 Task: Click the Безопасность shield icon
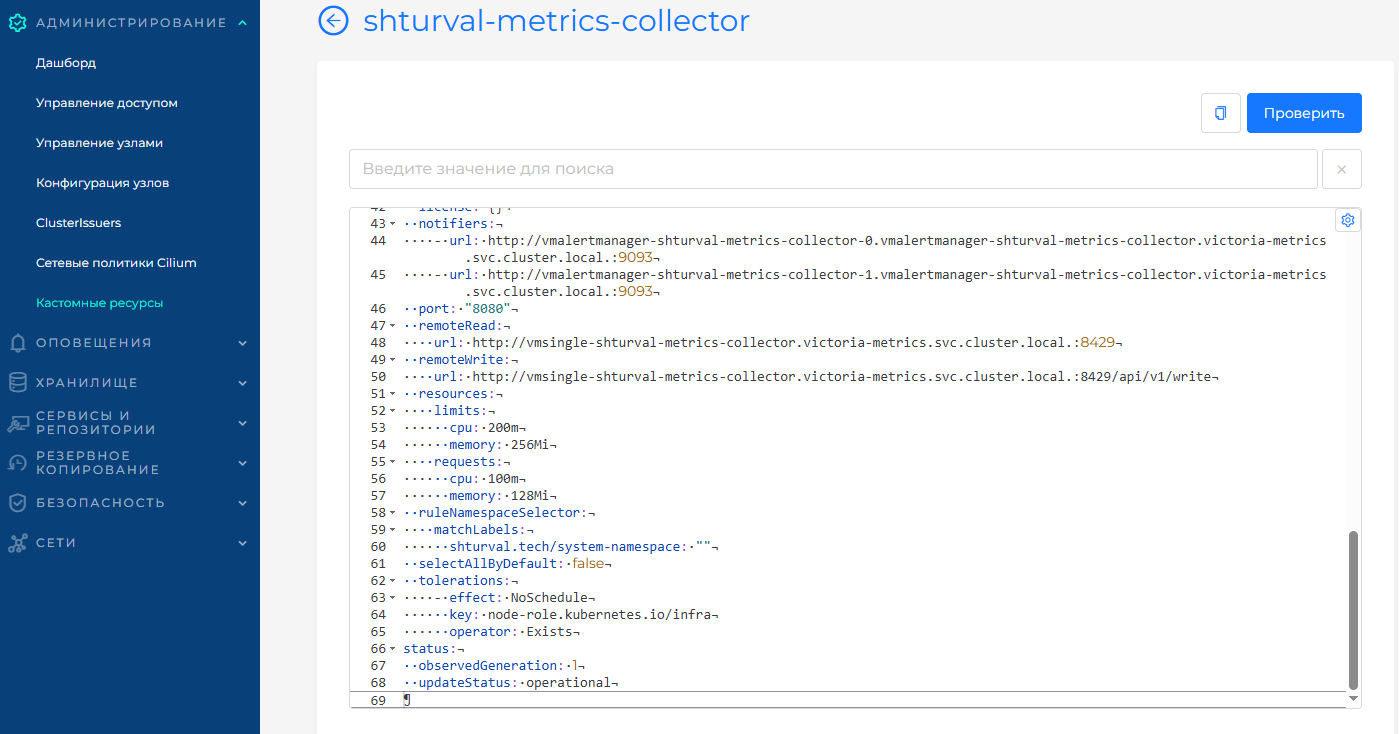[17, 503]
